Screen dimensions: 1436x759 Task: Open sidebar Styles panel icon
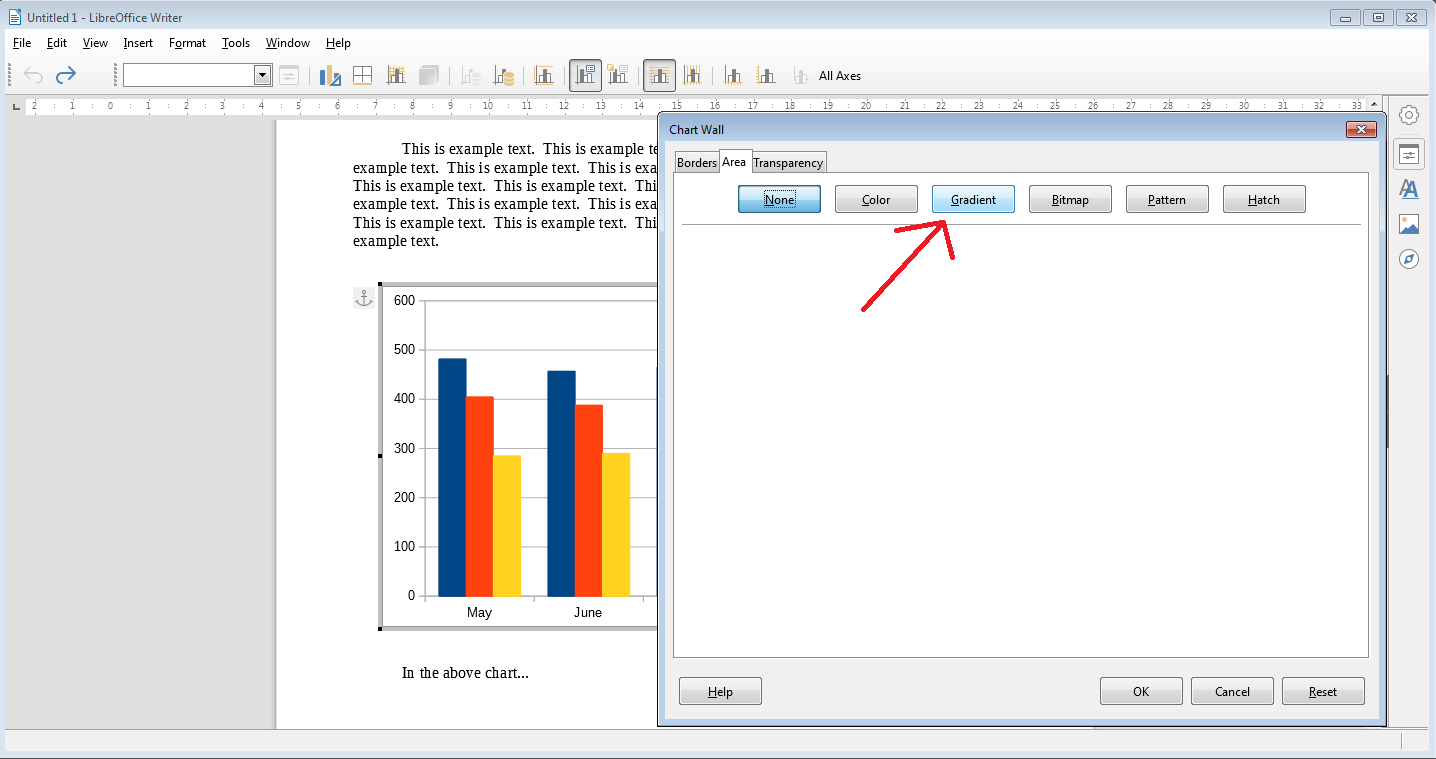(x=1409, y=189)
